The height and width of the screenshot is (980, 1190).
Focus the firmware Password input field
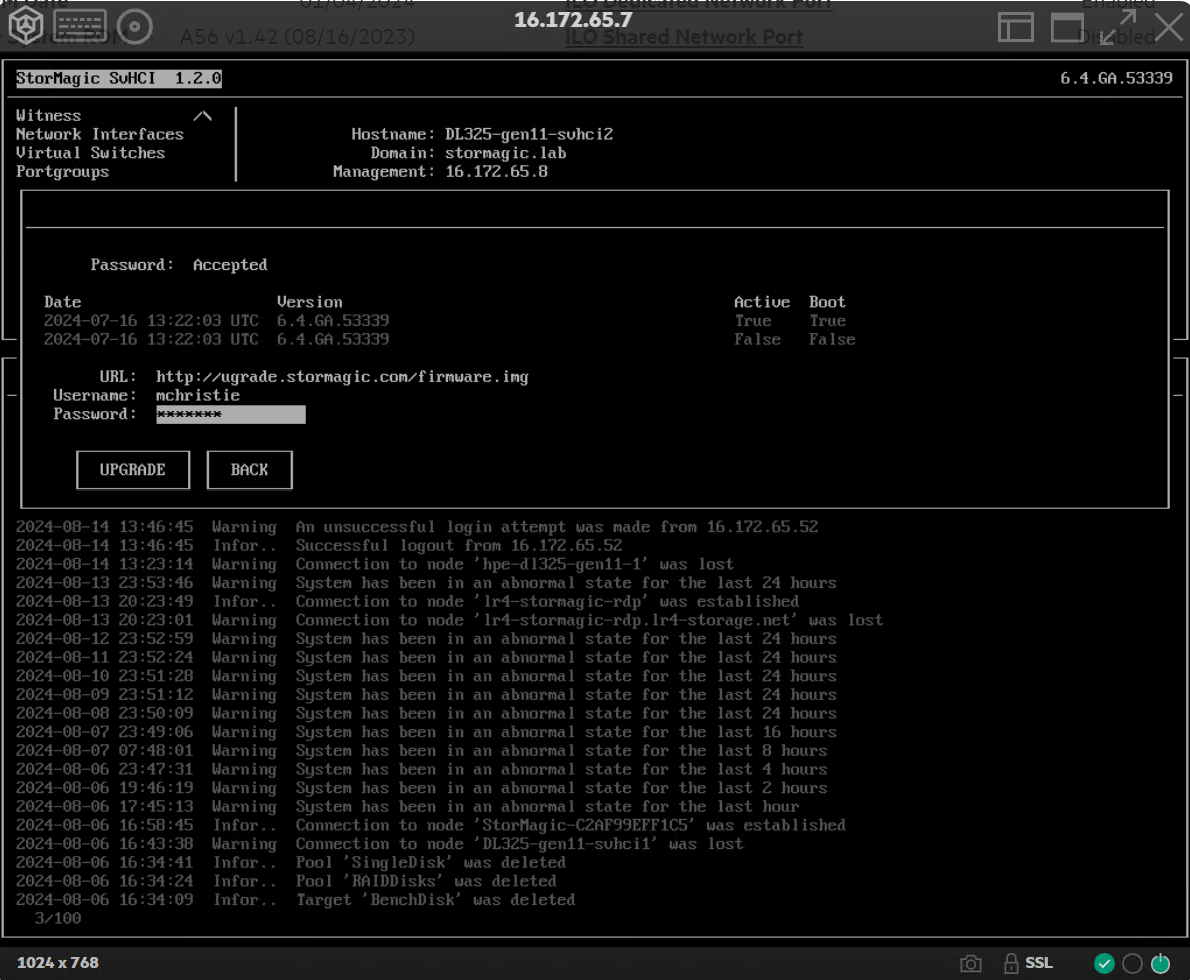click(x=231, y=414)
